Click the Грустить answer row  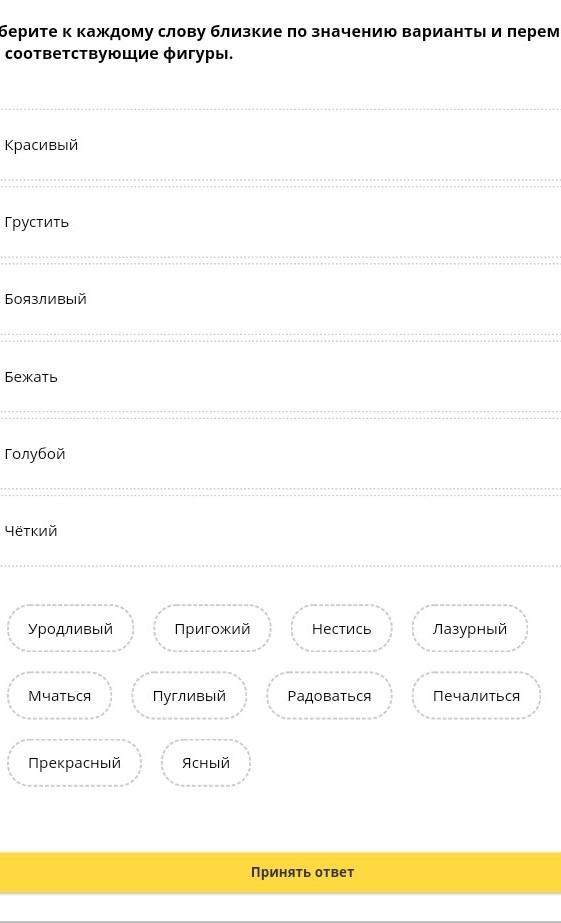click(280, 222)
